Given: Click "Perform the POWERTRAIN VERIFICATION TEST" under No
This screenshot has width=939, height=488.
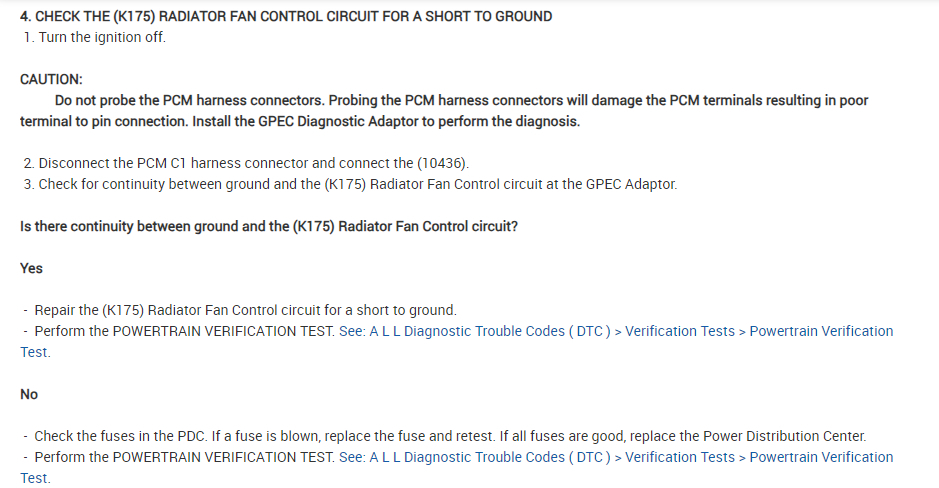Looking at the screenshot, I should coord(185,457).
